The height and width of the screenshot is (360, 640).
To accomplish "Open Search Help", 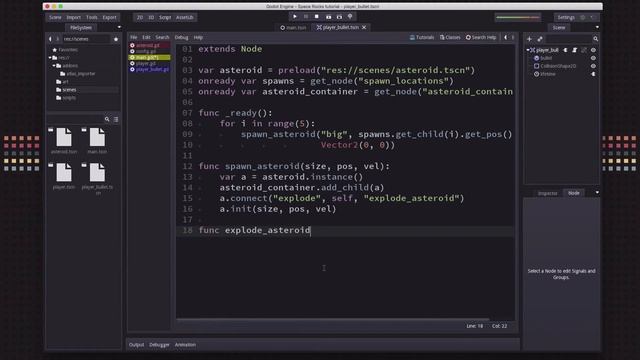I will pyautogui.click(x=481, y=37).
